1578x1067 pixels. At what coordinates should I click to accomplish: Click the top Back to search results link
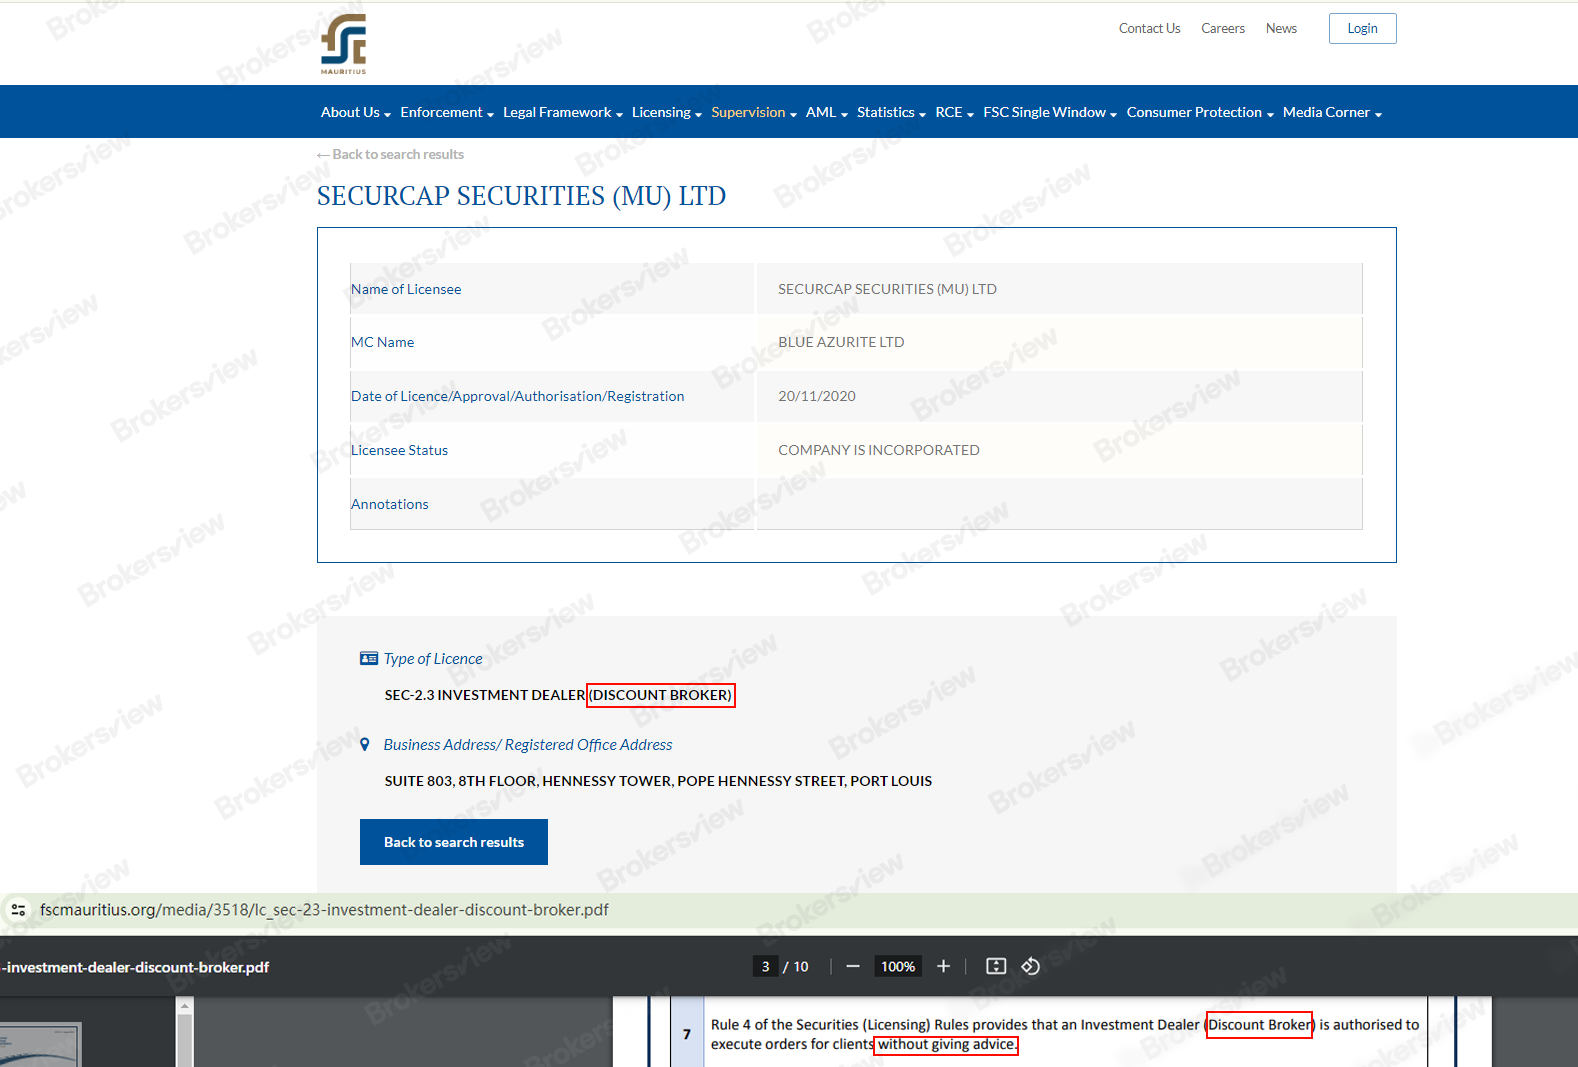point(390,155)
